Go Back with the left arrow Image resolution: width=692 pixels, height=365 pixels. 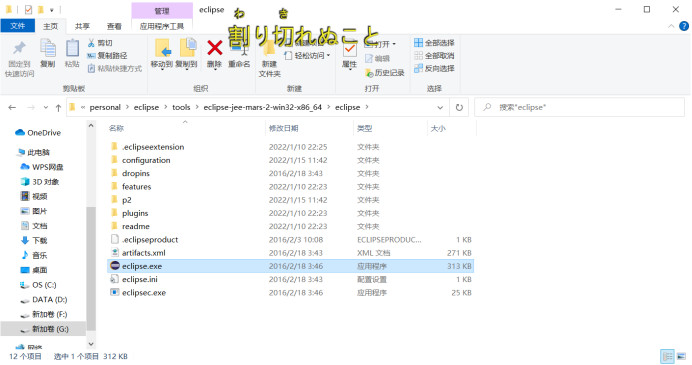click(12, 107)
